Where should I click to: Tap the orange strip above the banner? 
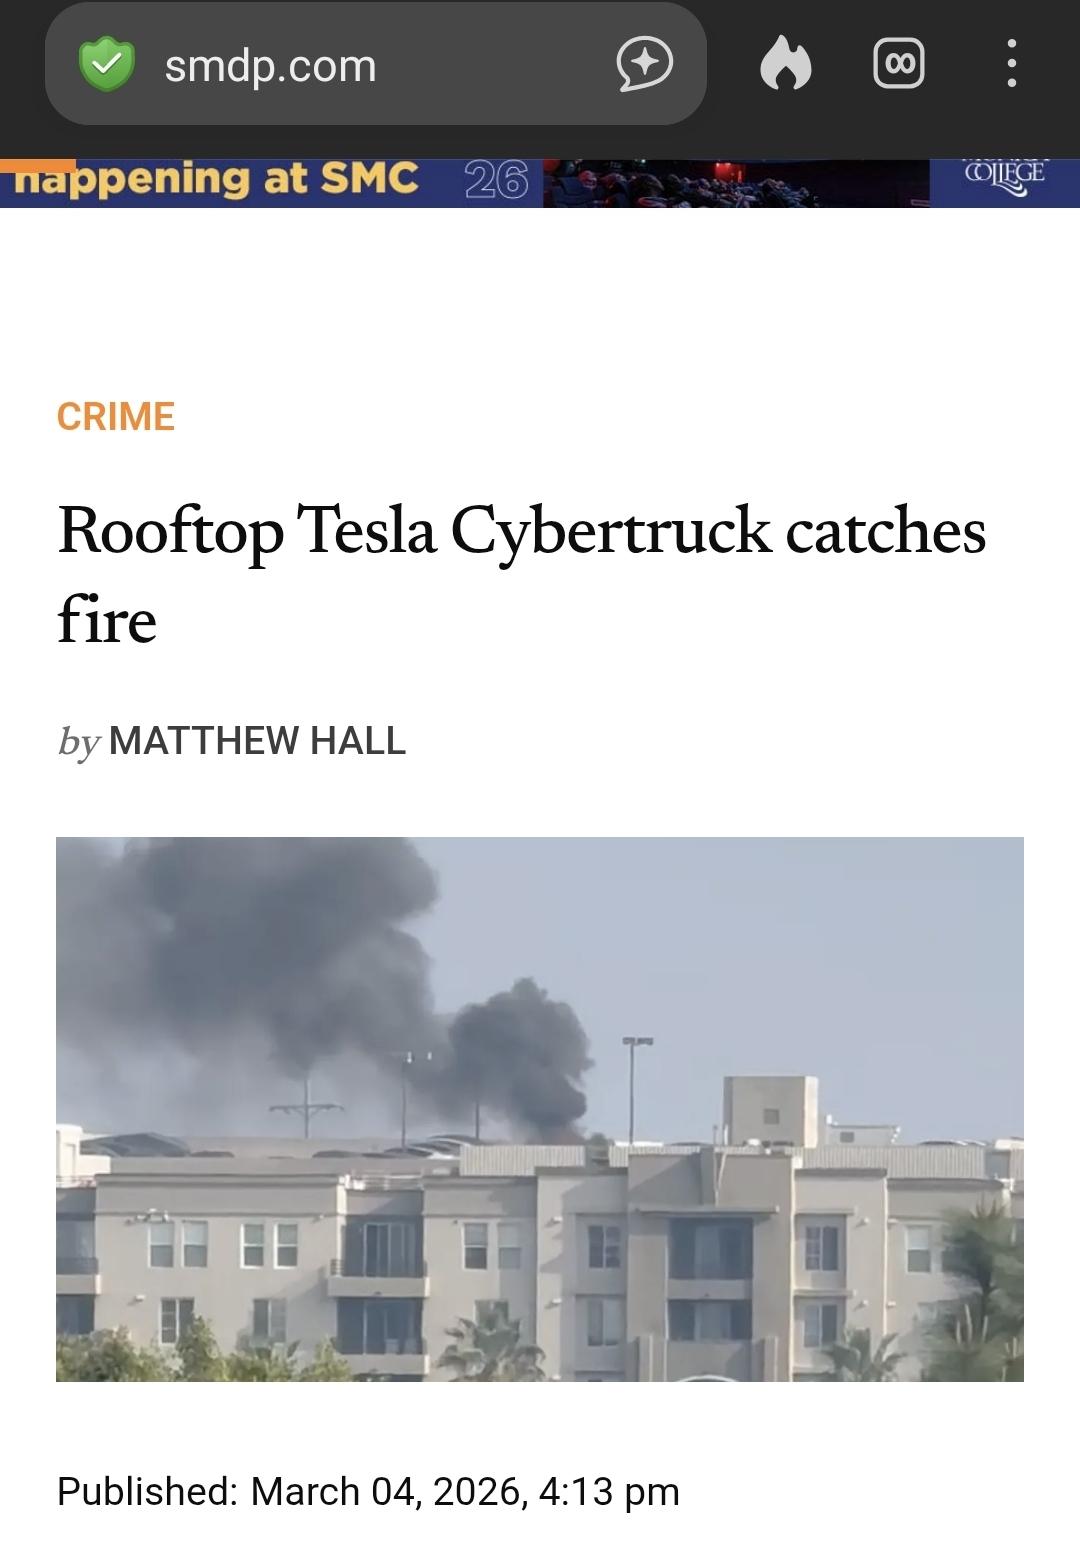point(38,164)
